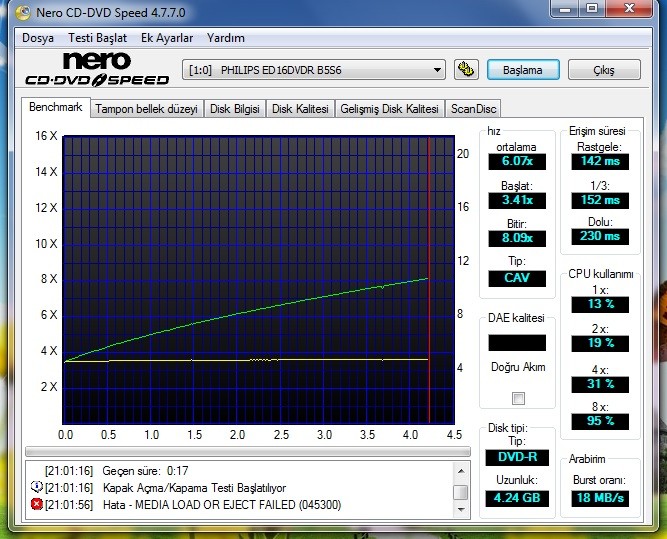Switch to the Disk Kalitesi tab
667x539 pixels.
(x=300, y=109)
